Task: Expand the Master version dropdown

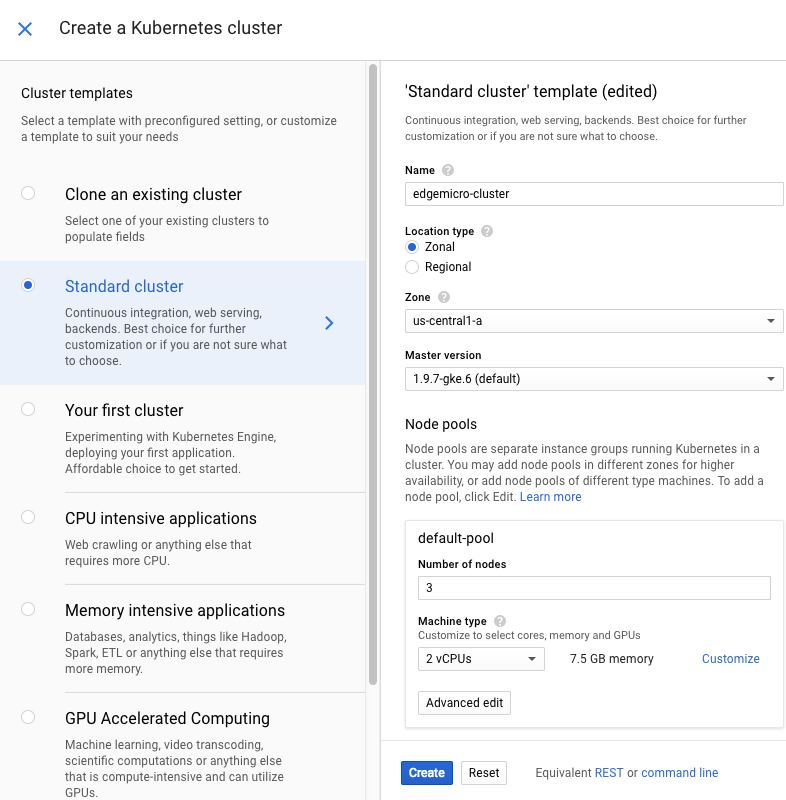Action: click(x=594, y=379)
